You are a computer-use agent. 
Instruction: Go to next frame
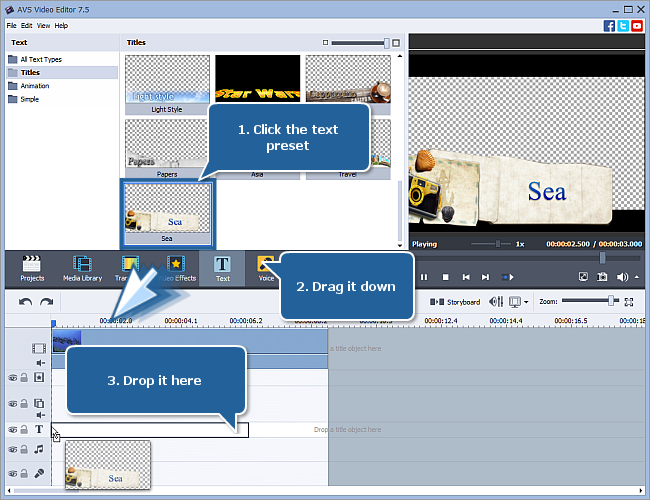click(485, 277)
